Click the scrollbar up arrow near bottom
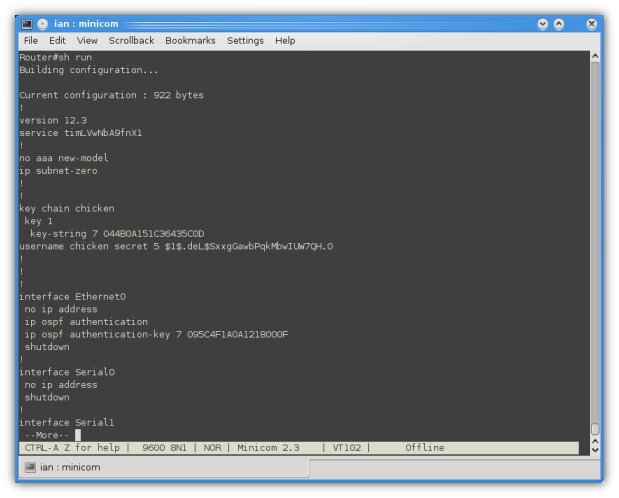This screenshot has width=619, height=498. (595, 441)
